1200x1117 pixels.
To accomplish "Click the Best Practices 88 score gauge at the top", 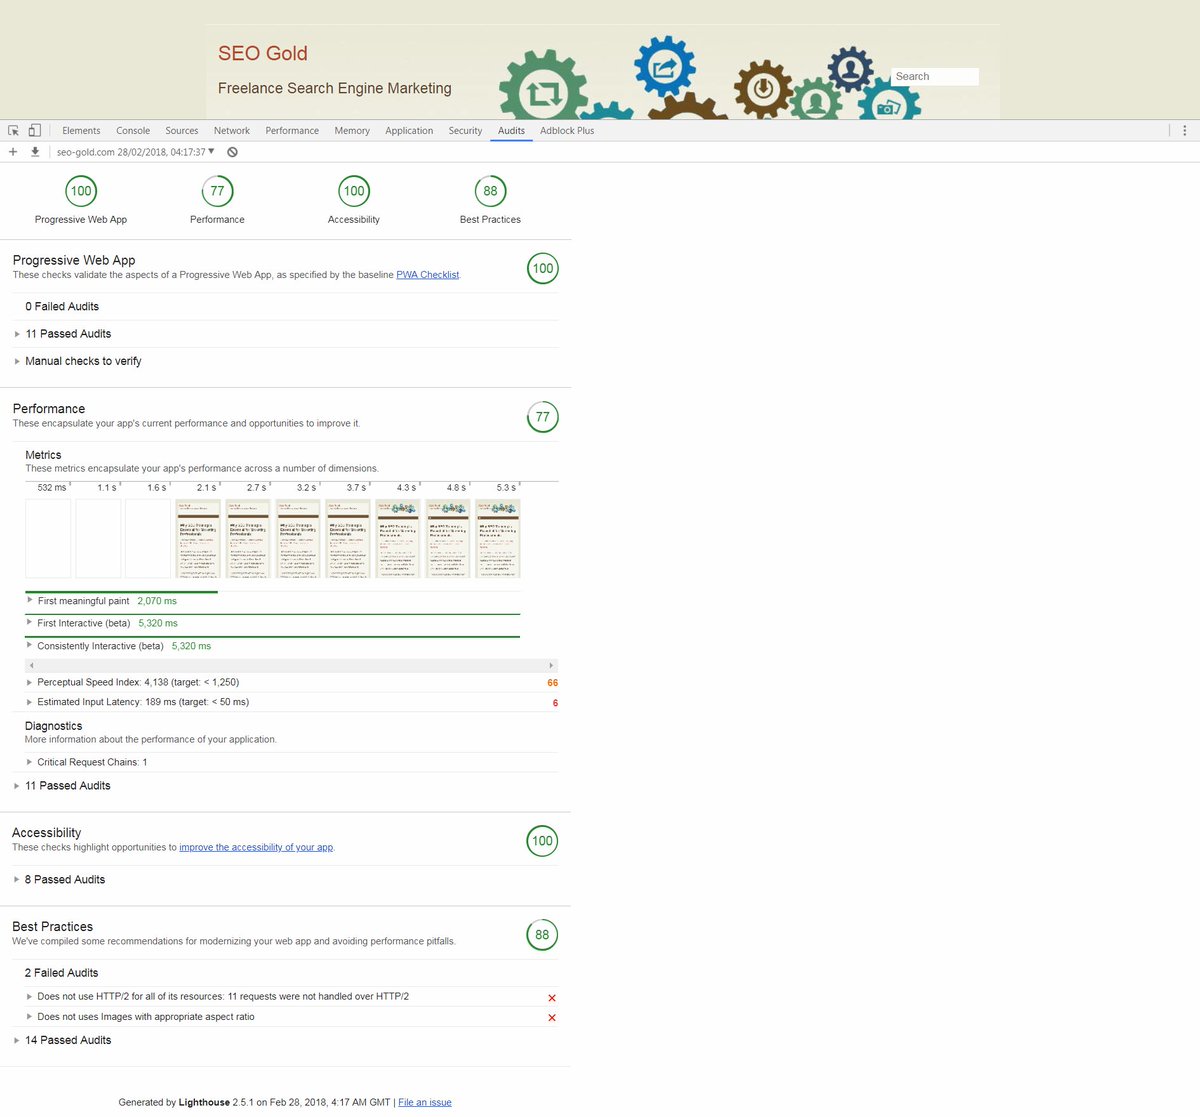I will pyautogui.click(x=490, y=191).
